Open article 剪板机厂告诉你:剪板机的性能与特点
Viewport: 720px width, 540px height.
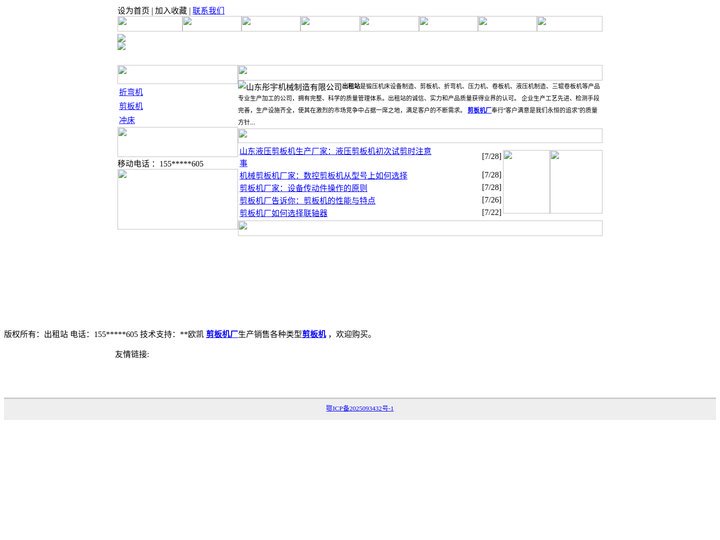(x=307, y=200)
